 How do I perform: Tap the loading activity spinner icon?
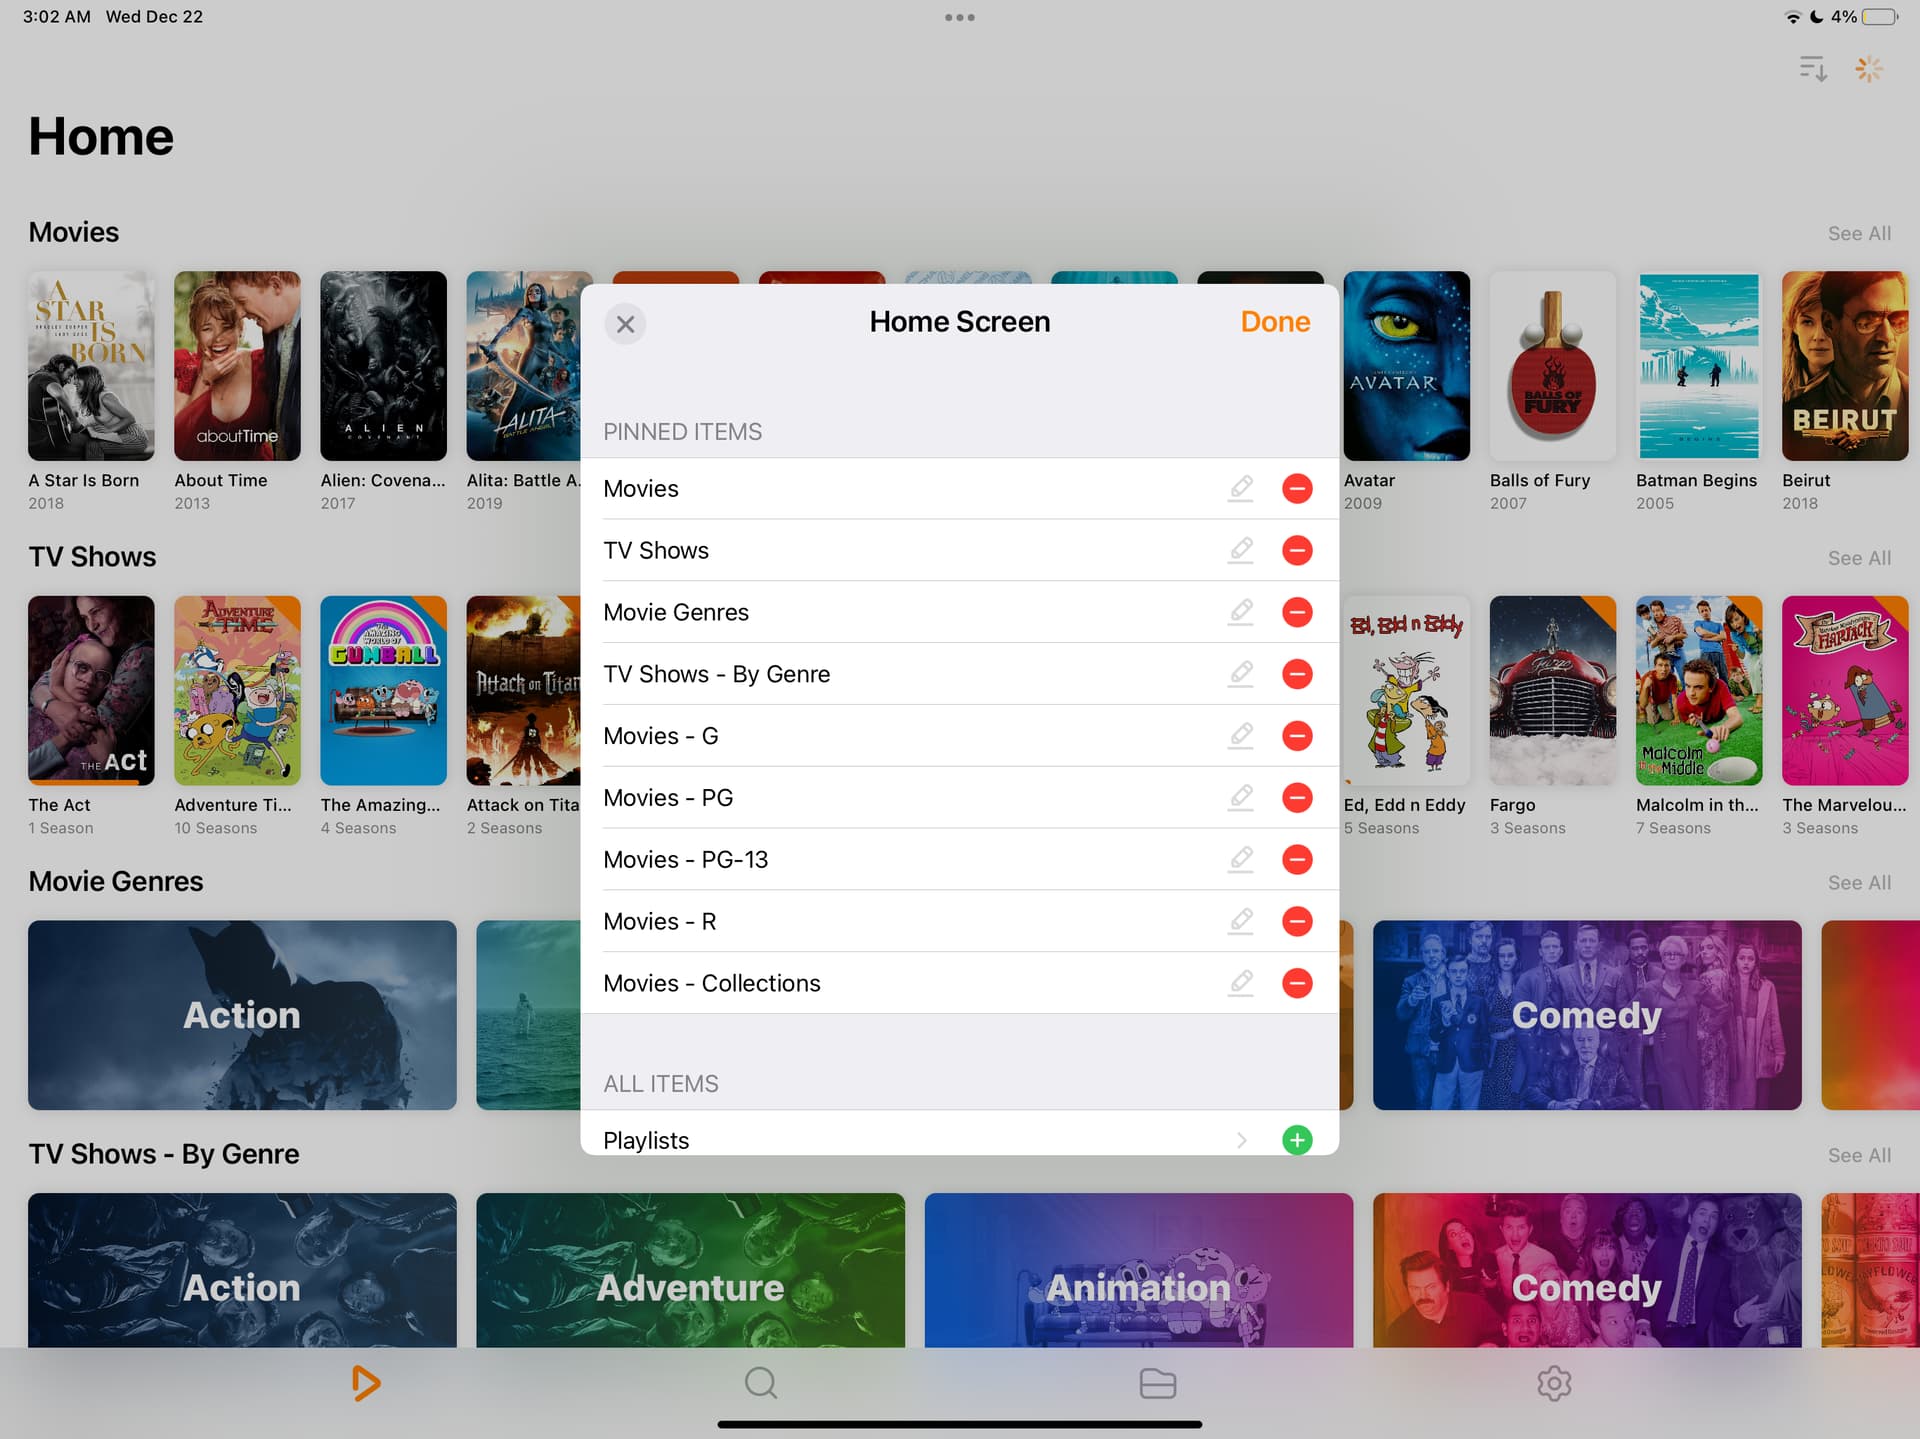pyautogui.click(x=1868, y=69)
